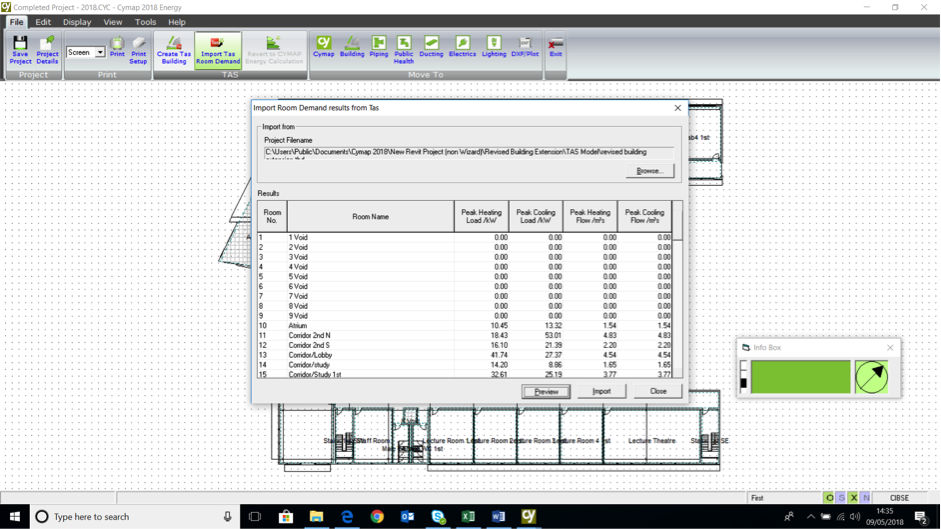This screenshot has width=941, height=529.
Task: Click the Peak Heating Load /kW column header
Action: point(481,217)
